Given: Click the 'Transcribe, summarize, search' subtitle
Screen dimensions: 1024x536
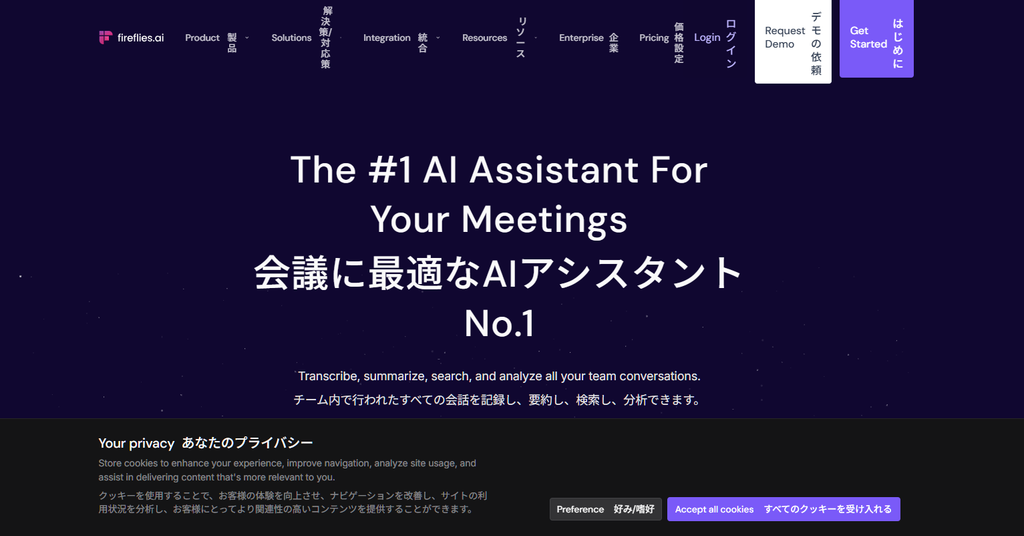Looking at the screenshot, I should click(x=499, y=376).
